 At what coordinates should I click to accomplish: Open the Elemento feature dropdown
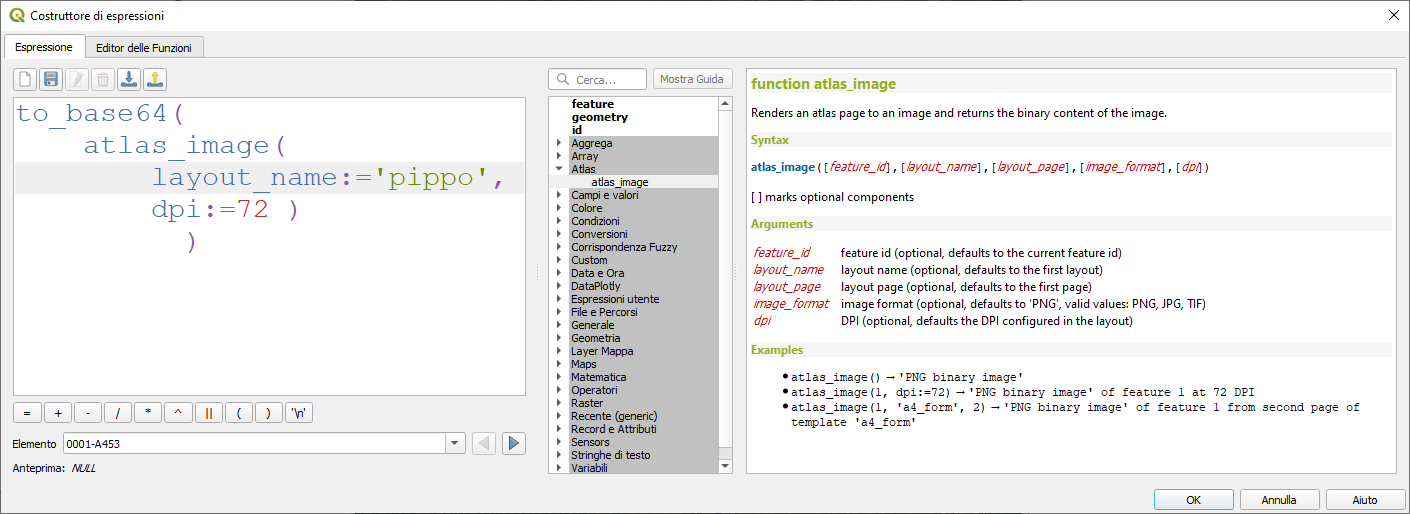[x=455, y=443]
